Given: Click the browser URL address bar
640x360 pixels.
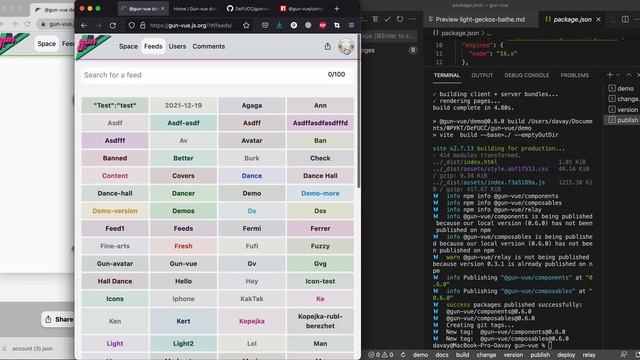Looking at the screenshot, I should coord(191,25).
